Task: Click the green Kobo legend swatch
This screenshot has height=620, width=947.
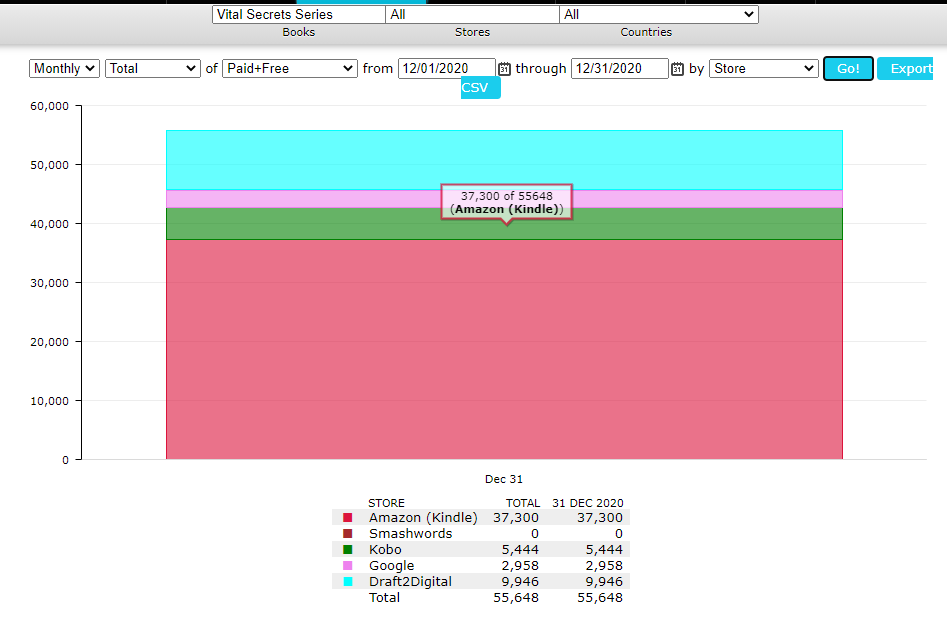Action: [348, 550]
